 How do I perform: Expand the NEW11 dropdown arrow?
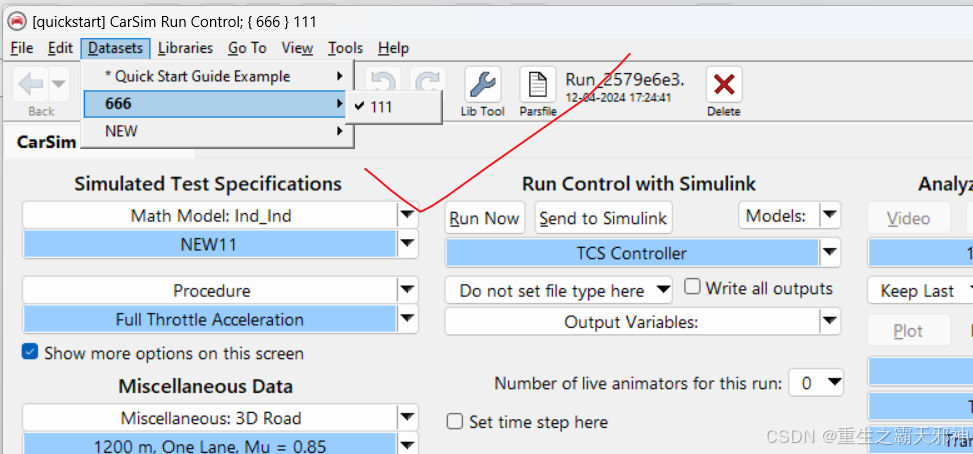[x=407, y=244]
